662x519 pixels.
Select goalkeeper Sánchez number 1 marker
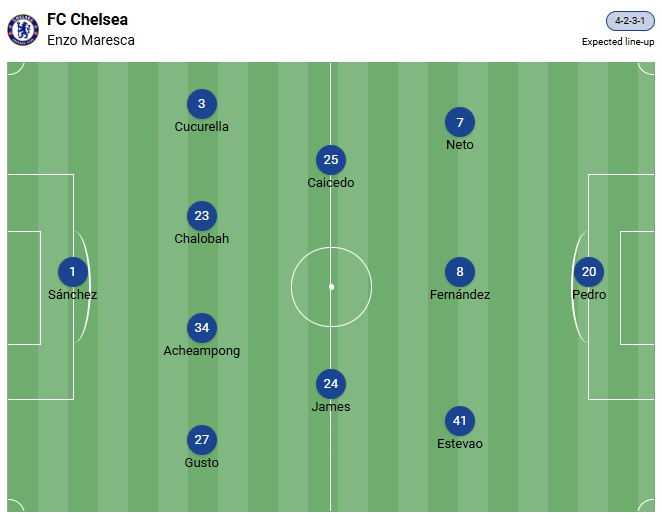(x=72, y=272)
